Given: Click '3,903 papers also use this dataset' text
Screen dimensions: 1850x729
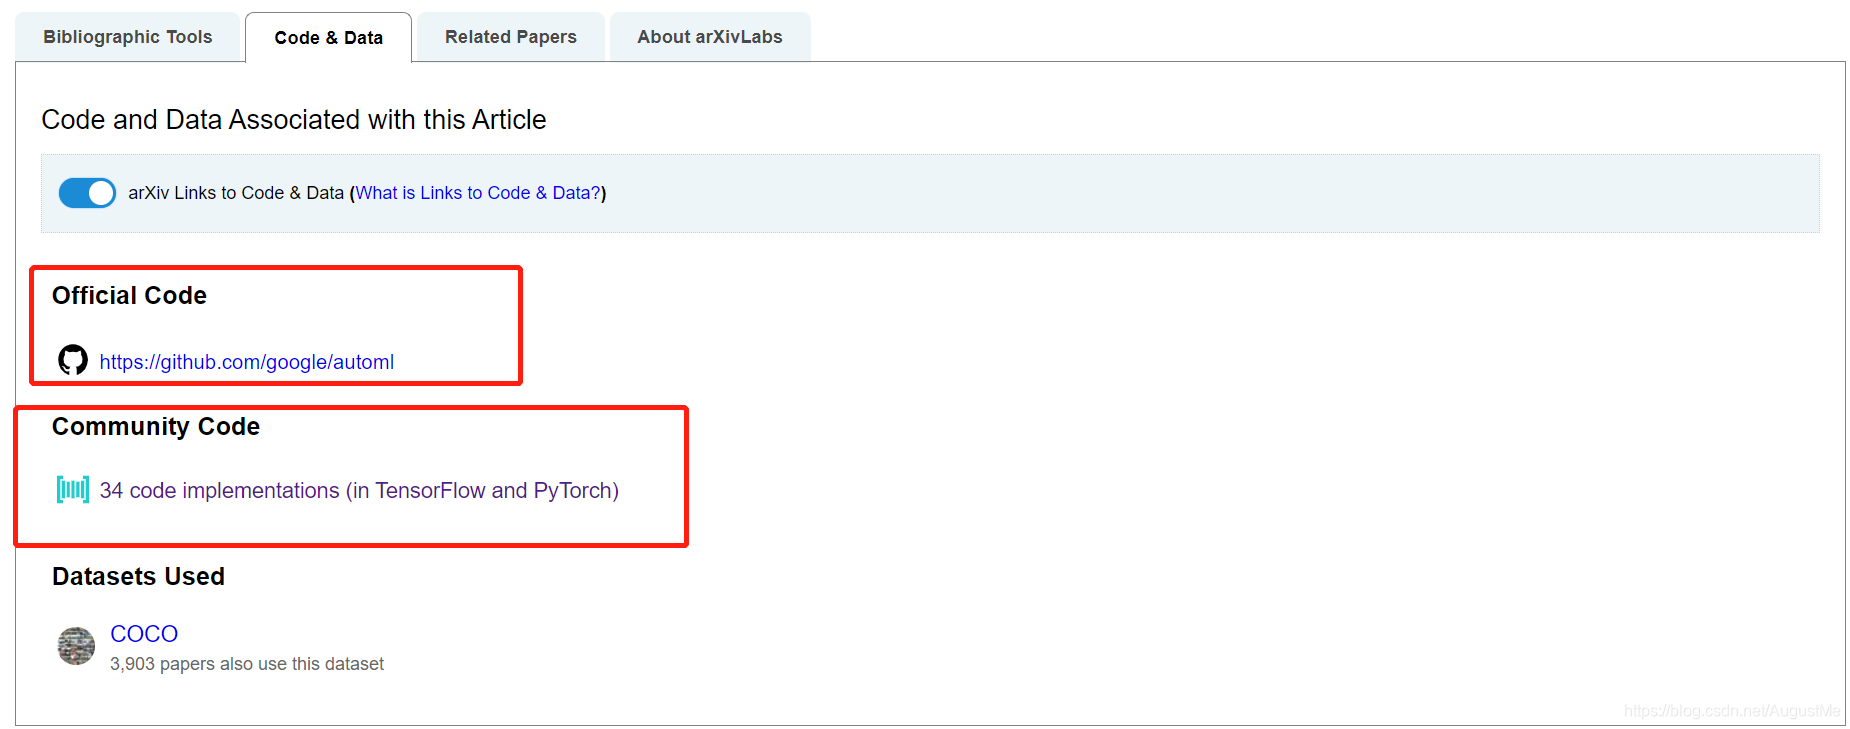Looking at the screenshot, I should tap(247, 664).
